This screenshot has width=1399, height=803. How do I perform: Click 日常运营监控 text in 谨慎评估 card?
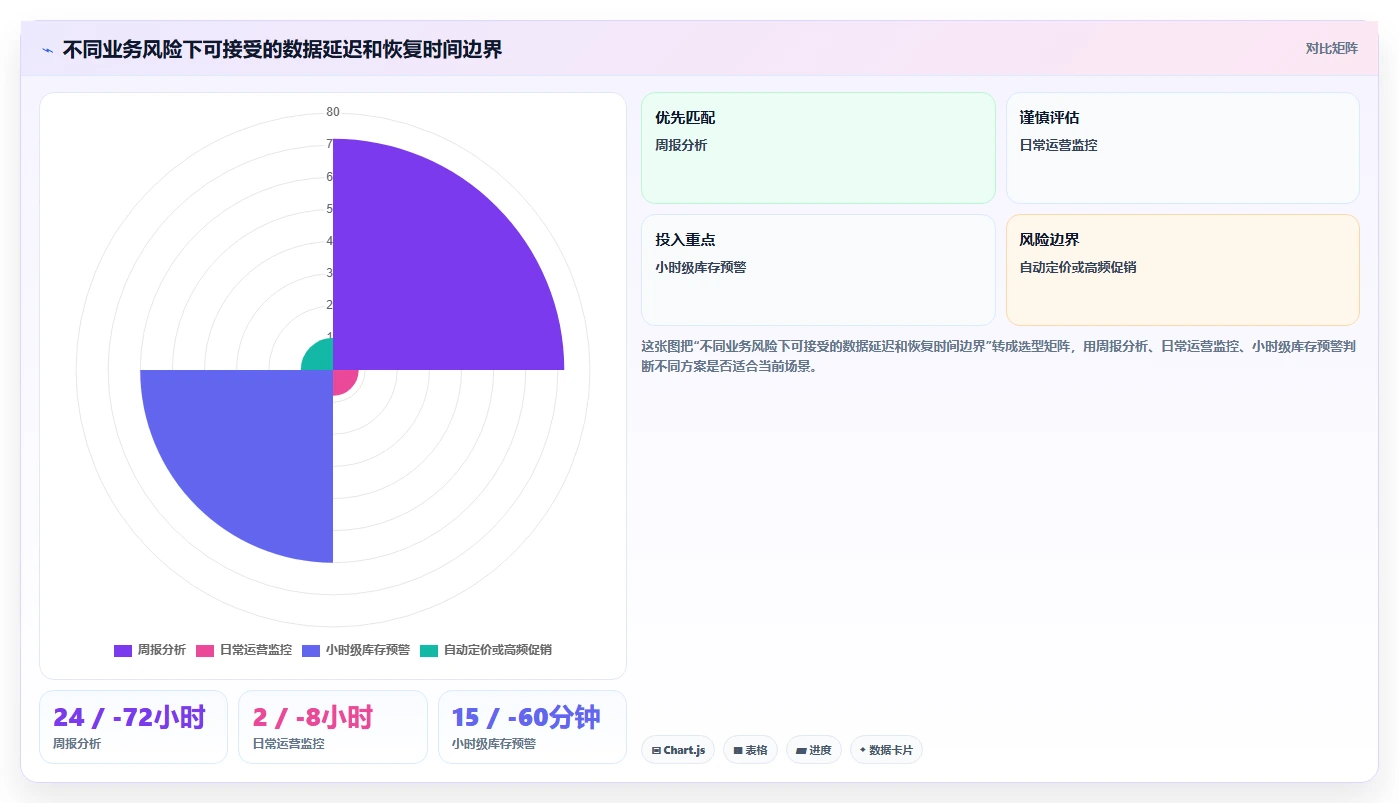1058,145
